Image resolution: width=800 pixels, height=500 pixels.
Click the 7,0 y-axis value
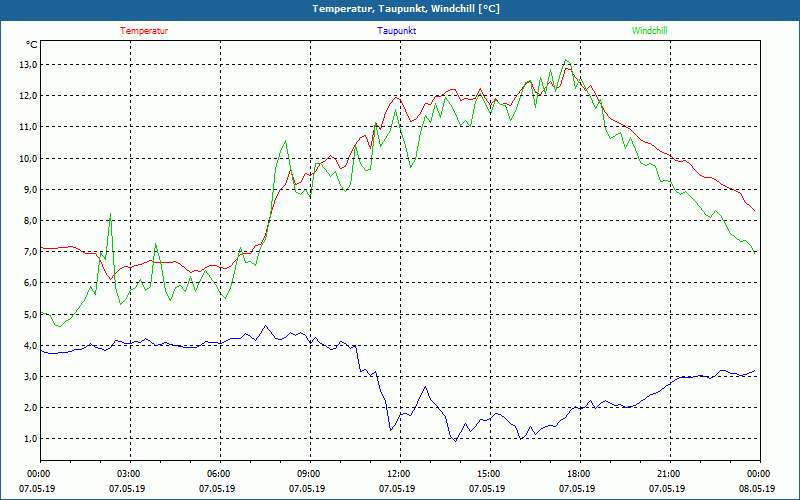(x=31, y=252)
